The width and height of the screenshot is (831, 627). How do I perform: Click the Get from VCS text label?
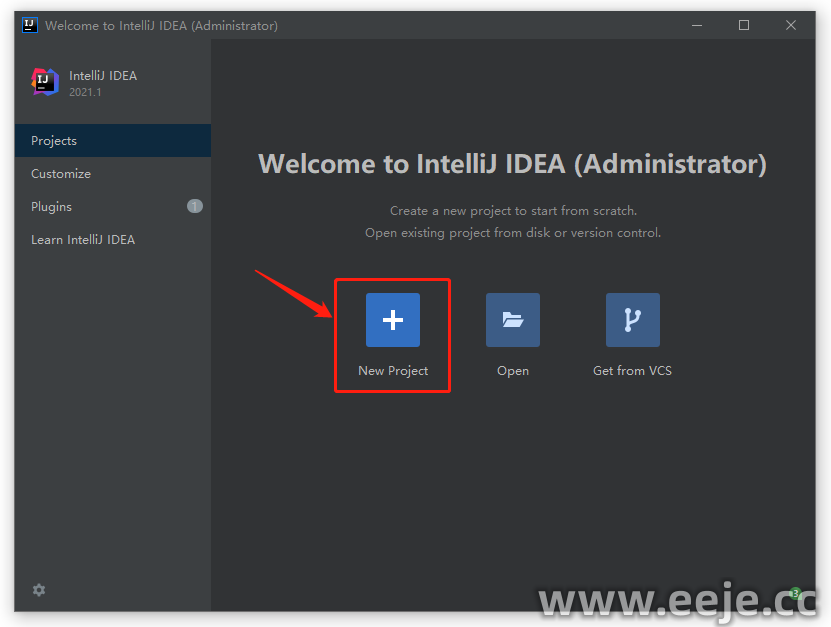[x=632, y=371]
